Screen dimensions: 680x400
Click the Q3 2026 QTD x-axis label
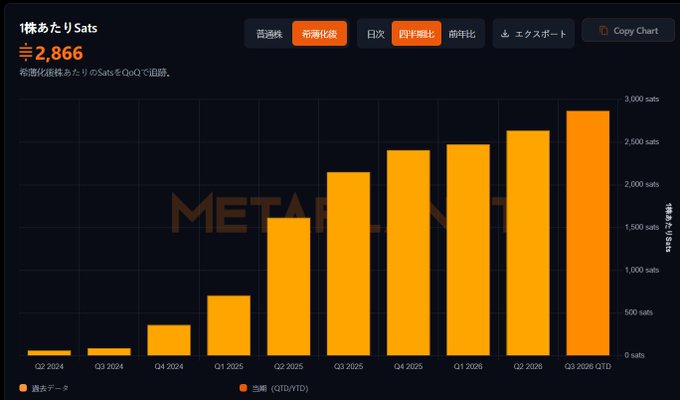pos(588,367)
